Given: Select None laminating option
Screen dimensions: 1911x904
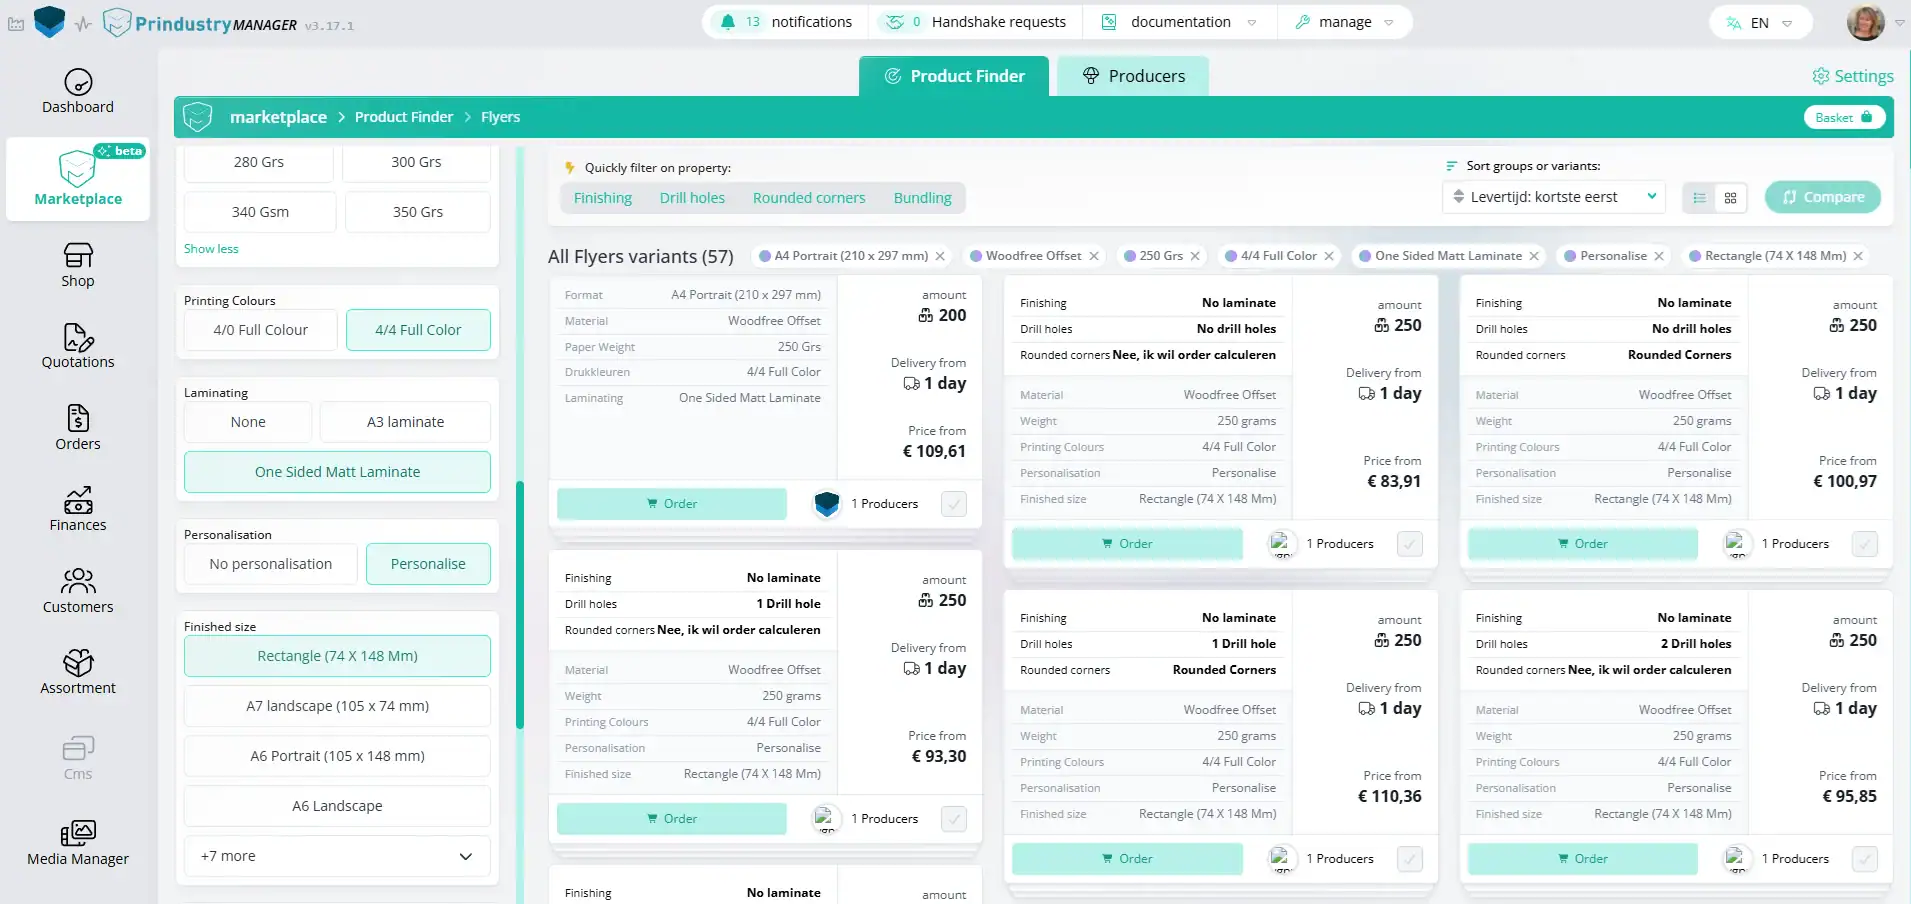Looking at the screenshot, I should click(248, 422).
